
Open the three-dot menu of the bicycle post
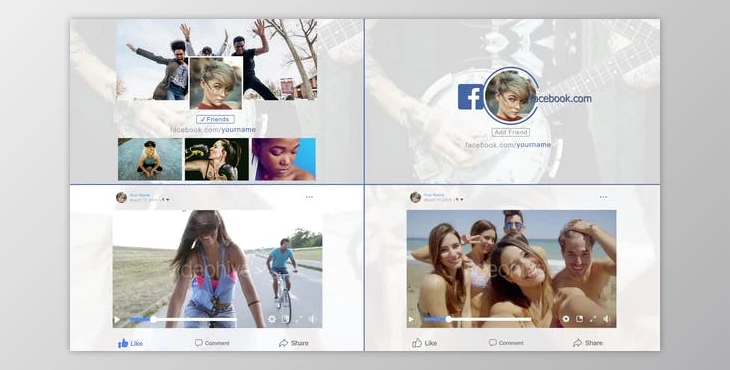tap(310, 197)
